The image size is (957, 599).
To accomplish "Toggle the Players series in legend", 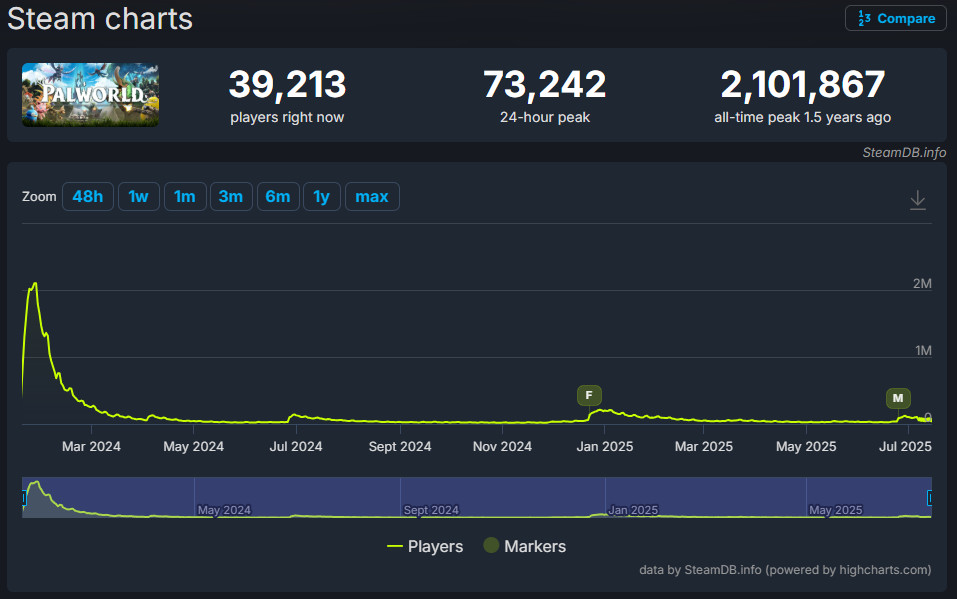I will tap(425, 546).
